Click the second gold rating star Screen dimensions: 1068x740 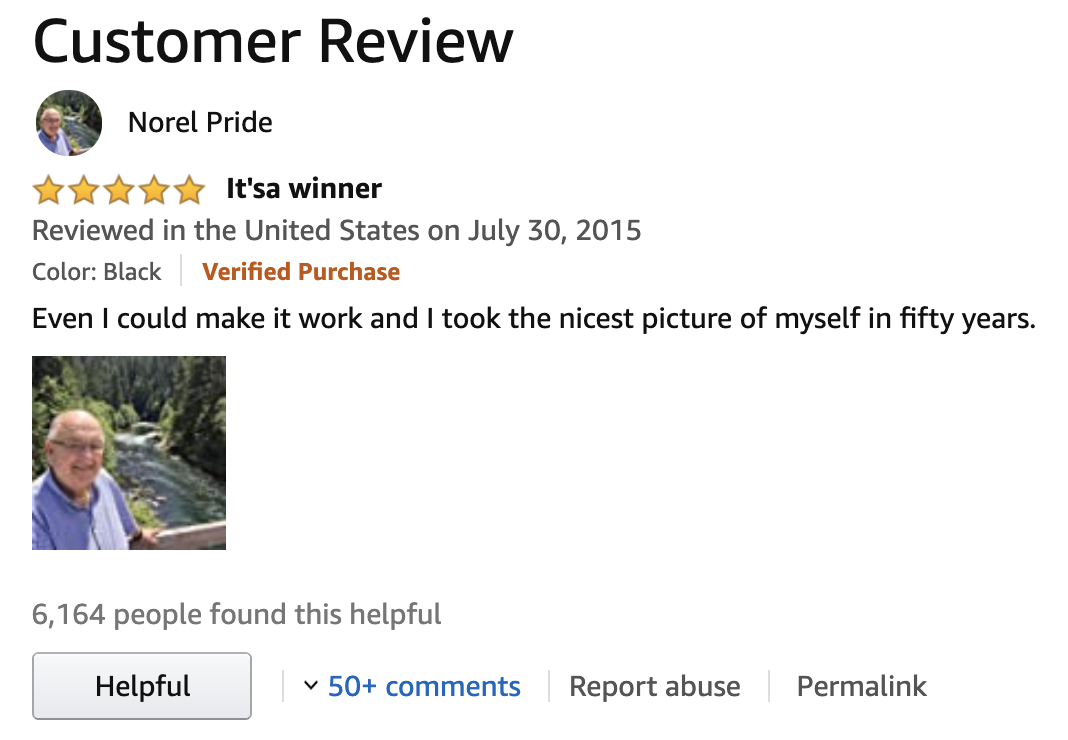tap(84, 189)
